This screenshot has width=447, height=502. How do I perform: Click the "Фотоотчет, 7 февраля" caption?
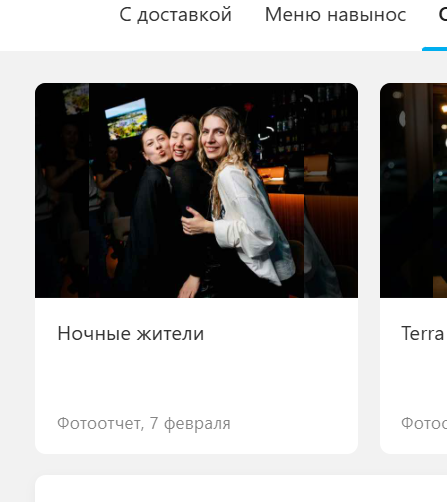click(x=144, y=423)
